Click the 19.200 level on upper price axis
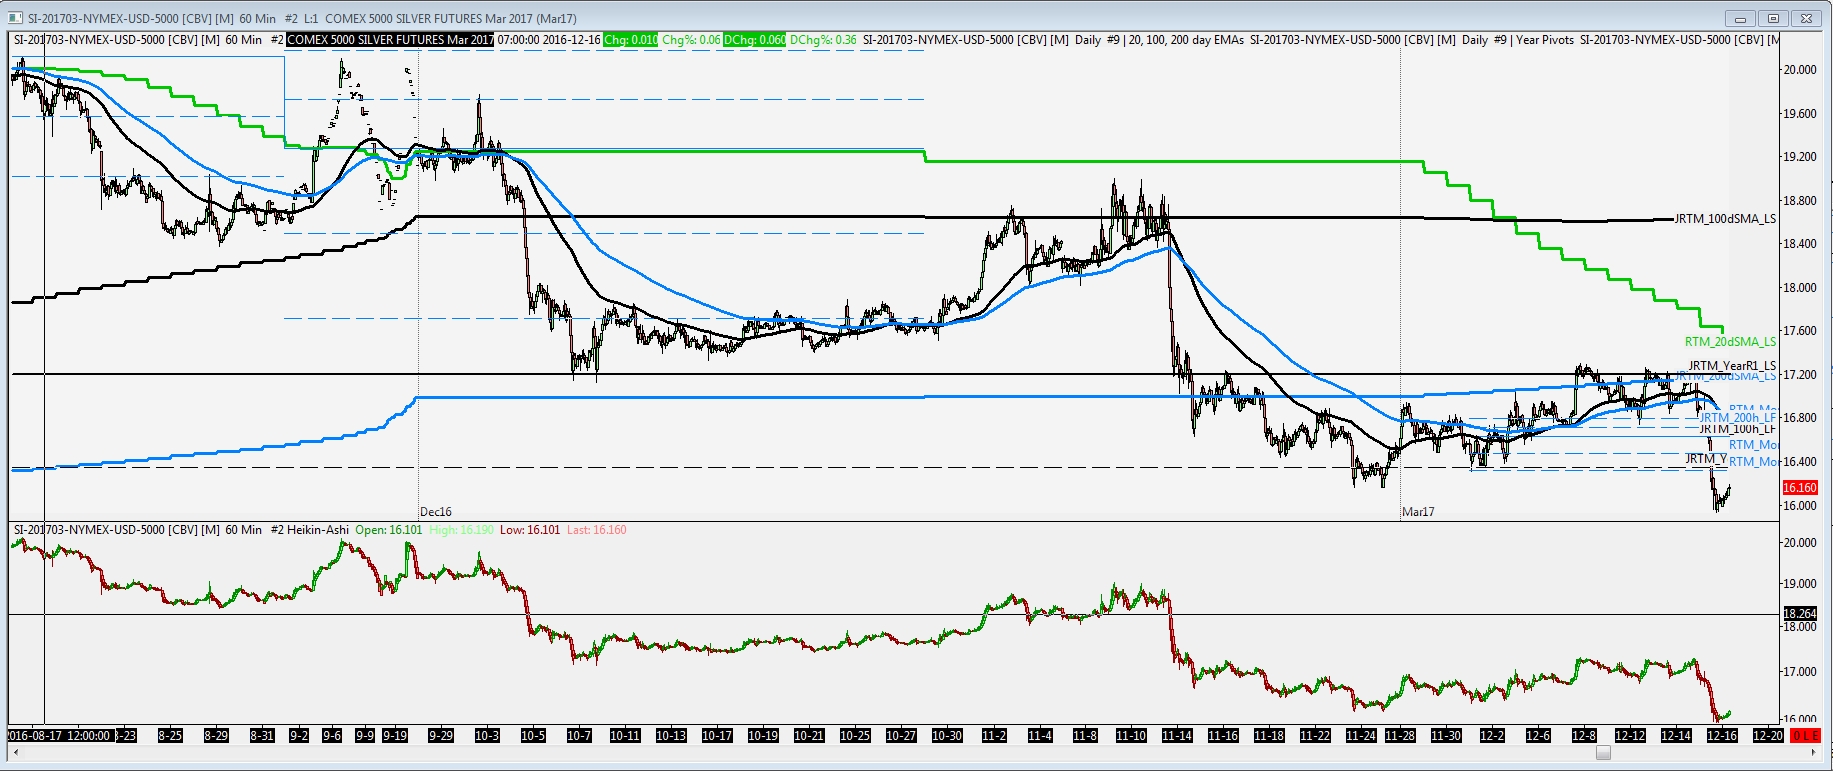Image resolution: width=1833 pixels, height=771 pixels. coord(1800,157)
